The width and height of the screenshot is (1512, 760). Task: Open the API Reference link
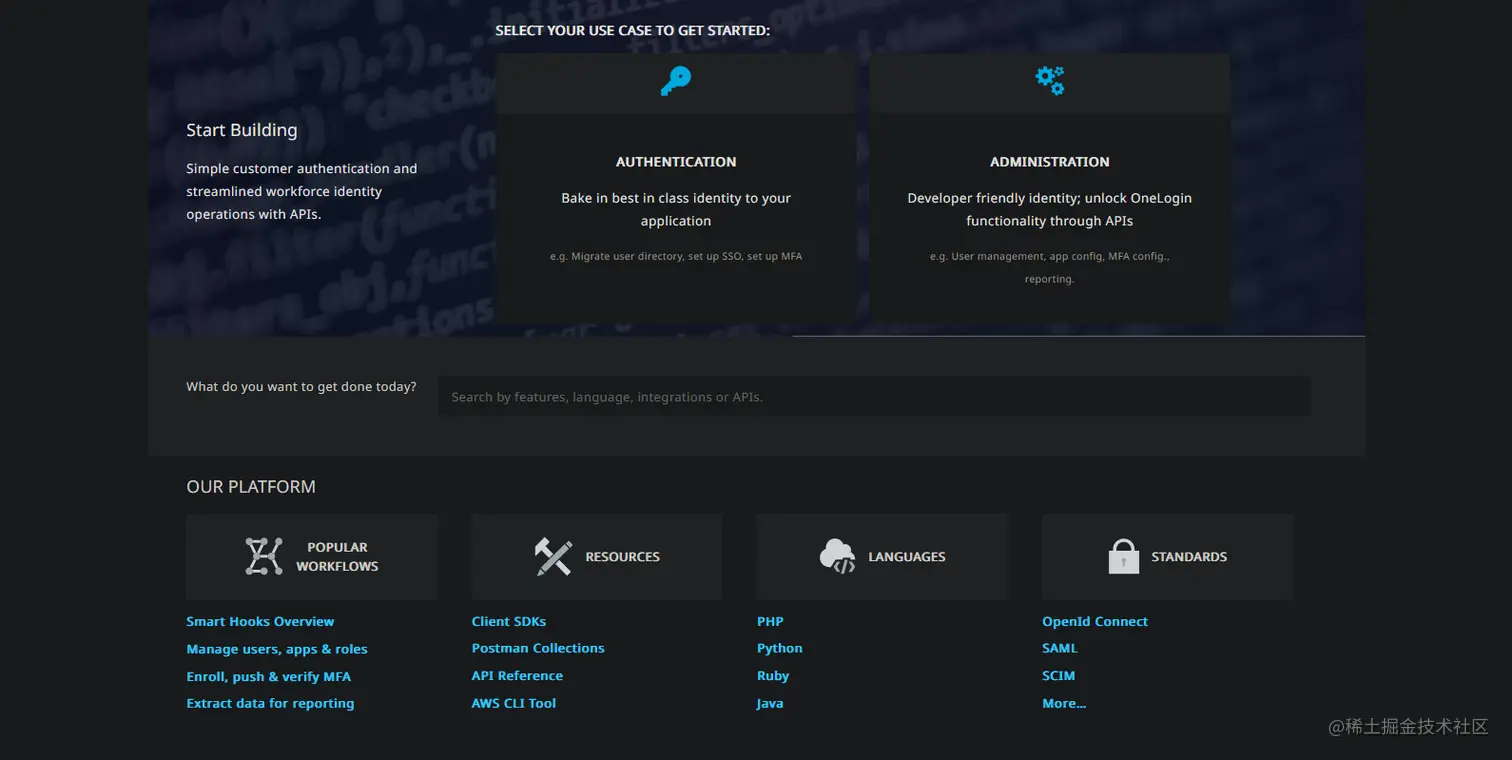click(517, 676)
